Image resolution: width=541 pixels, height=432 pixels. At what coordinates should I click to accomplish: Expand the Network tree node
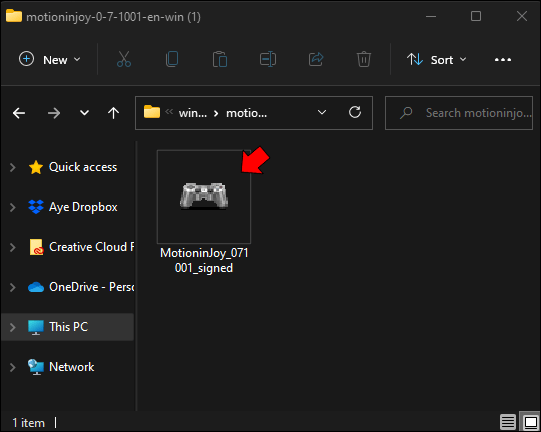click(x=13, y=367)
